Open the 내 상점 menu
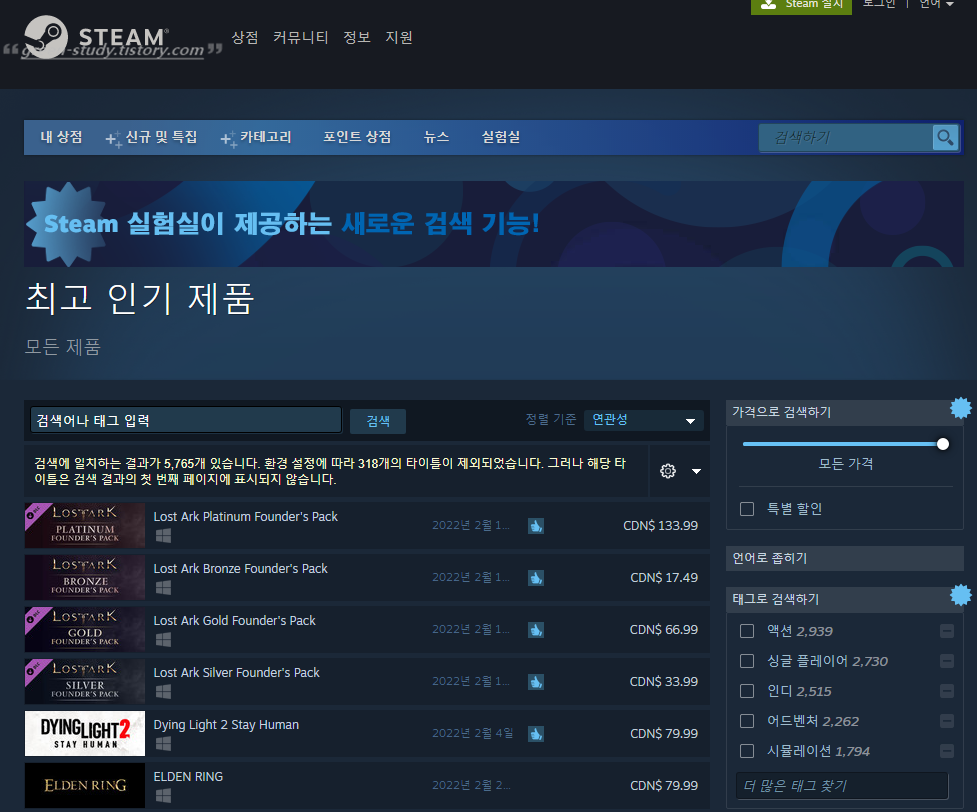 61,137
